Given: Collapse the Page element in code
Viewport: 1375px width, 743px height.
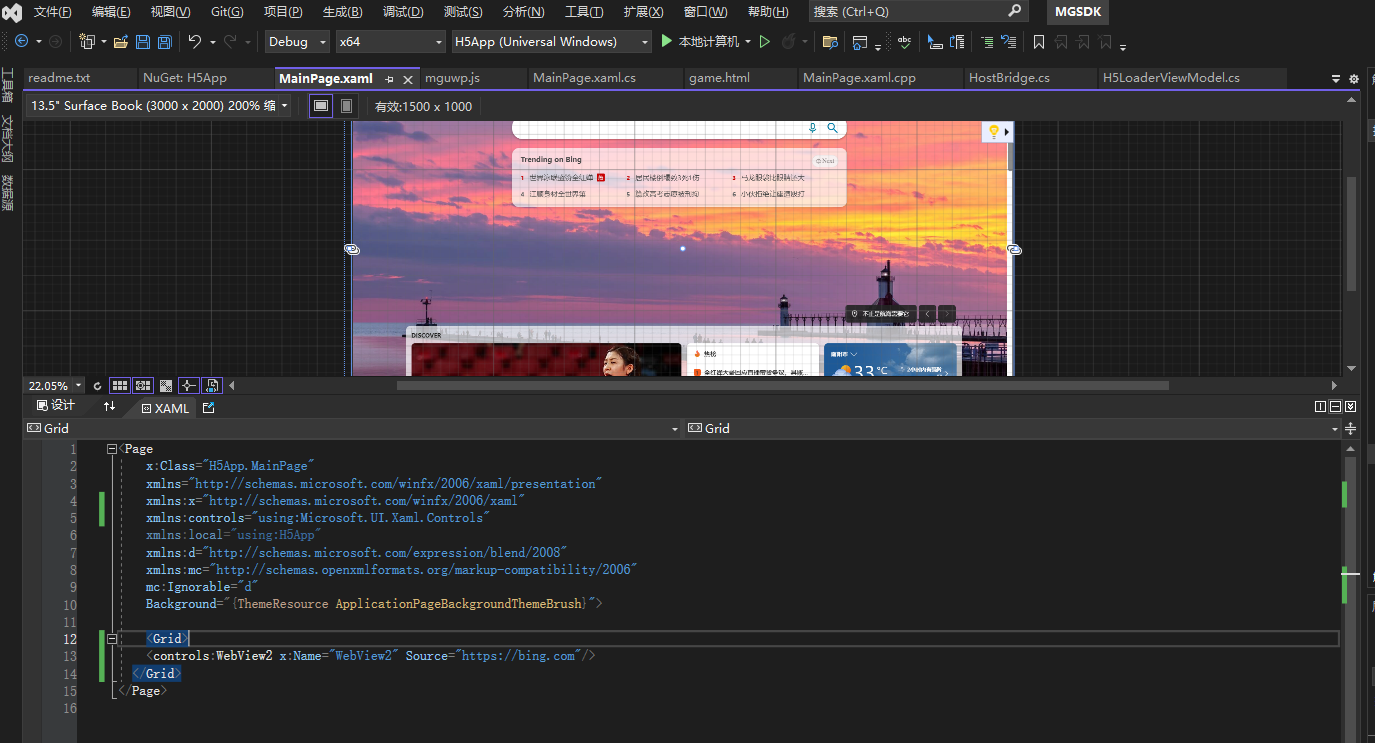Looking at the screenshot, I should pyautogui.click(x=112, y=450).
